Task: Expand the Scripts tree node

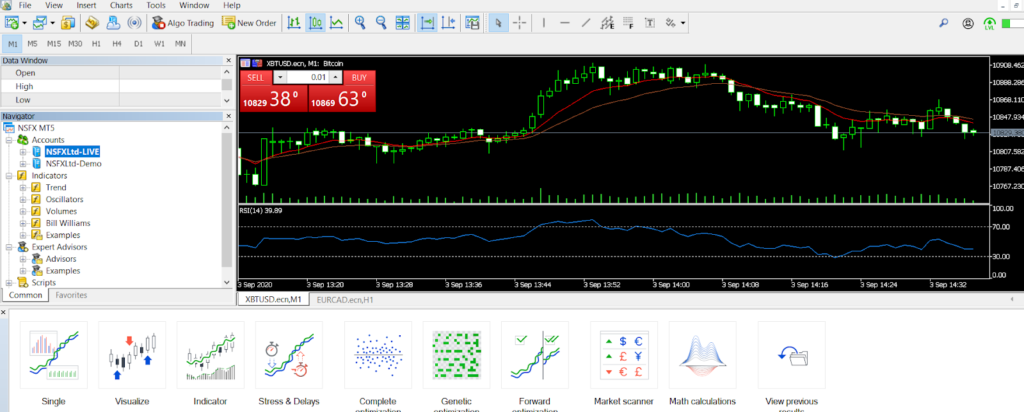Action: (x=9, y=283)
